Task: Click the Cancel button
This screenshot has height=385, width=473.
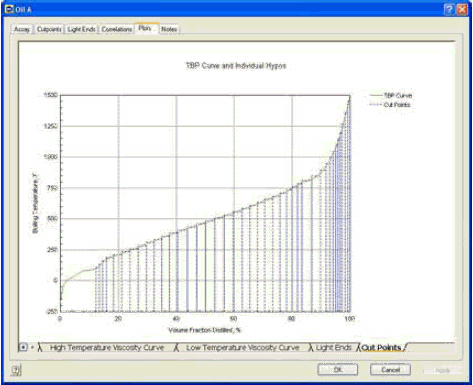Action: tap(390, 370)
